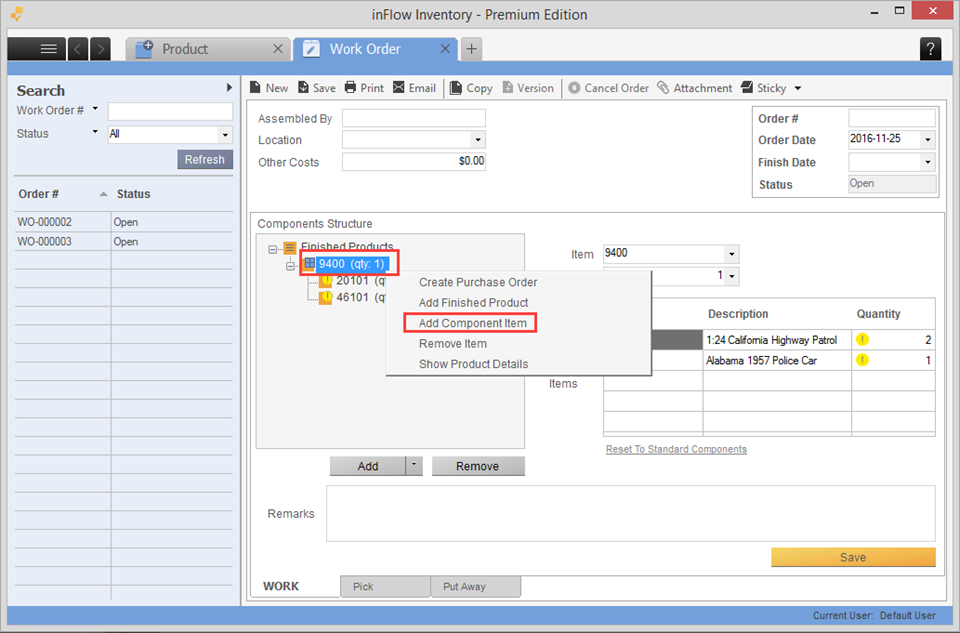960x633 pixels.
Task: Open the quantity dropdown showing 1
Action: (732, 276)
